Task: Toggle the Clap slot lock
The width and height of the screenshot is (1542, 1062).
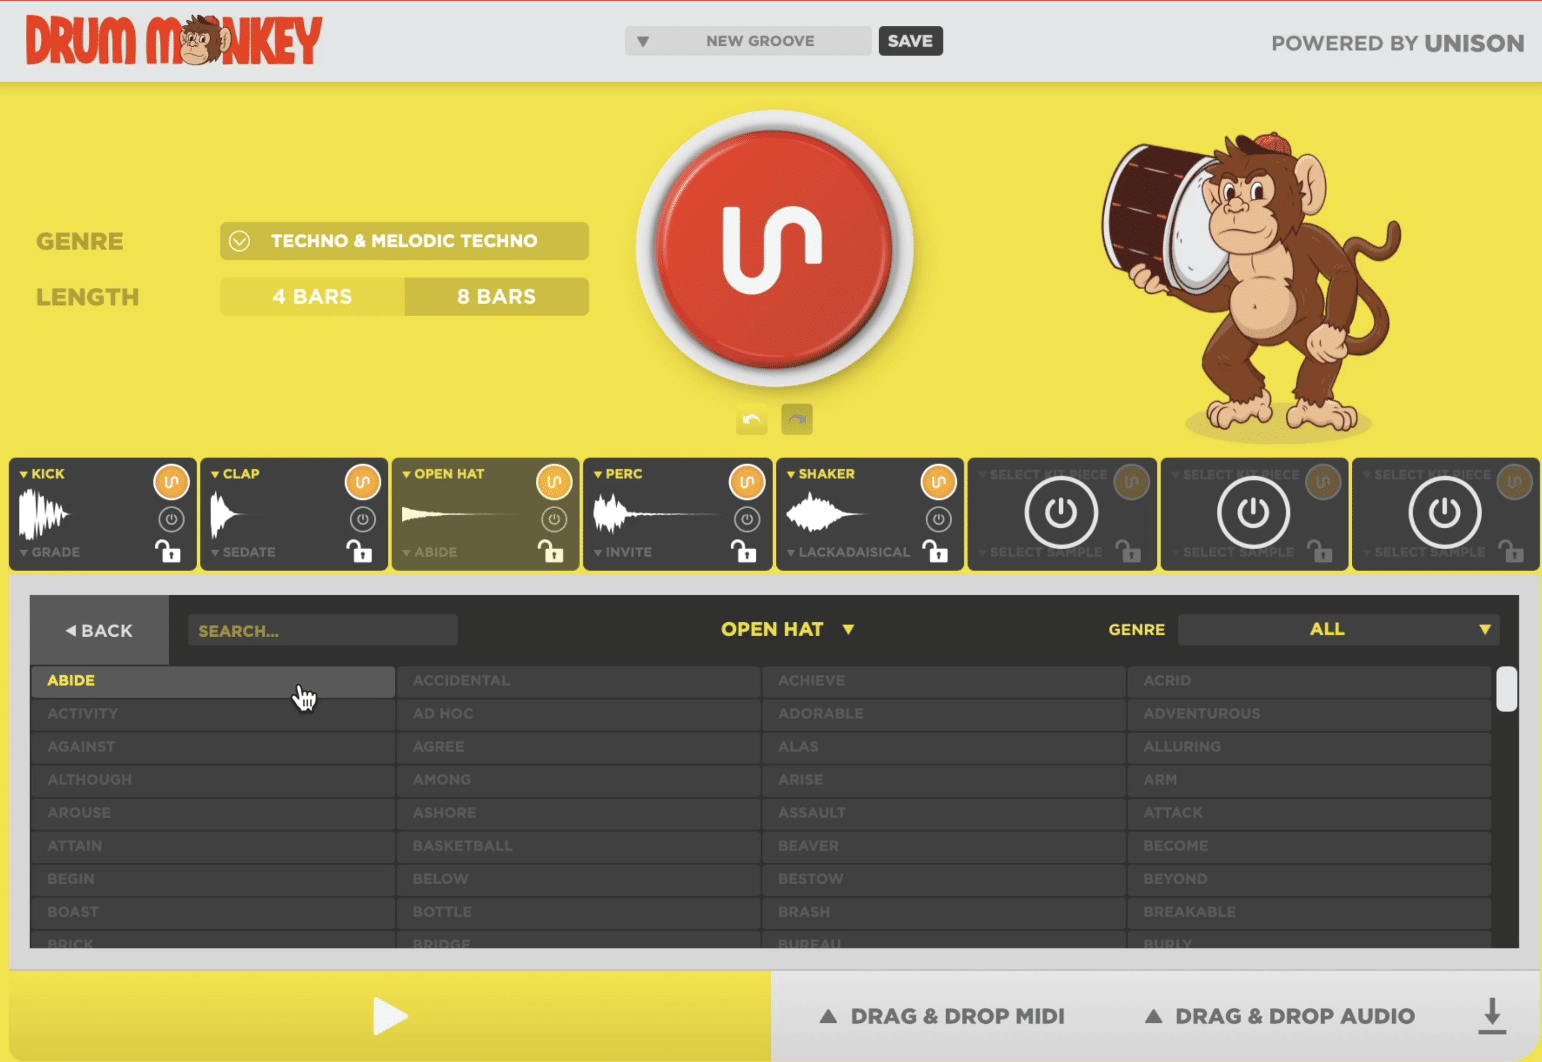Action: [359, 551]
